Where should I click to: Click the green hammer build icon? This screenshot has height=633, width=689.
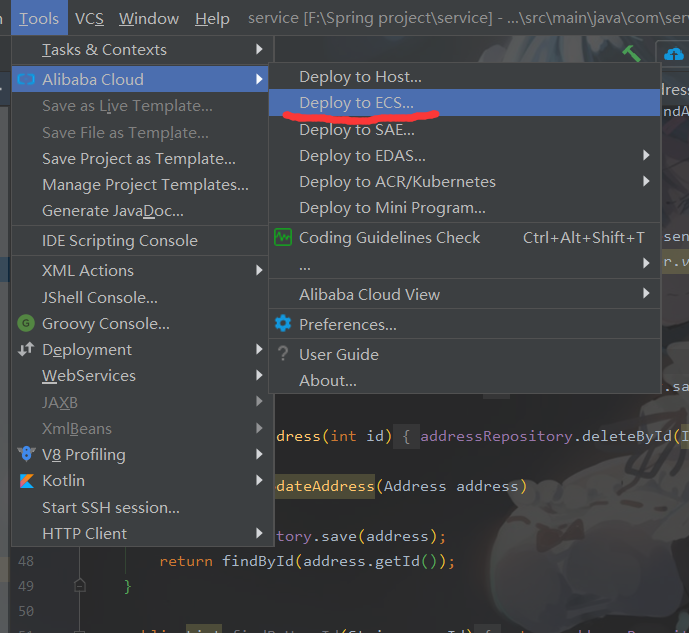coord(631,52)
